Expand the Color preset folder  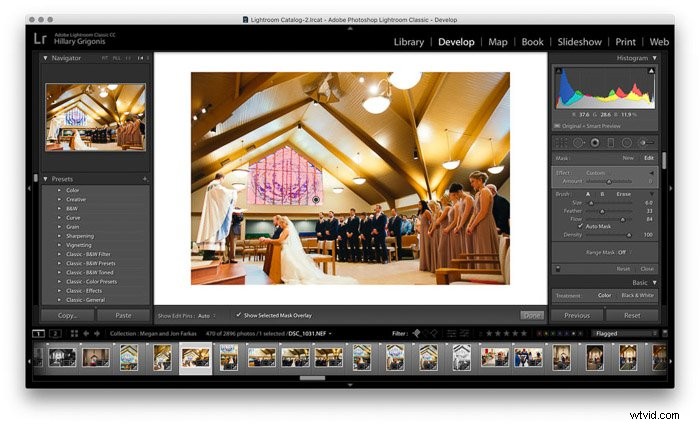[59, 190]
